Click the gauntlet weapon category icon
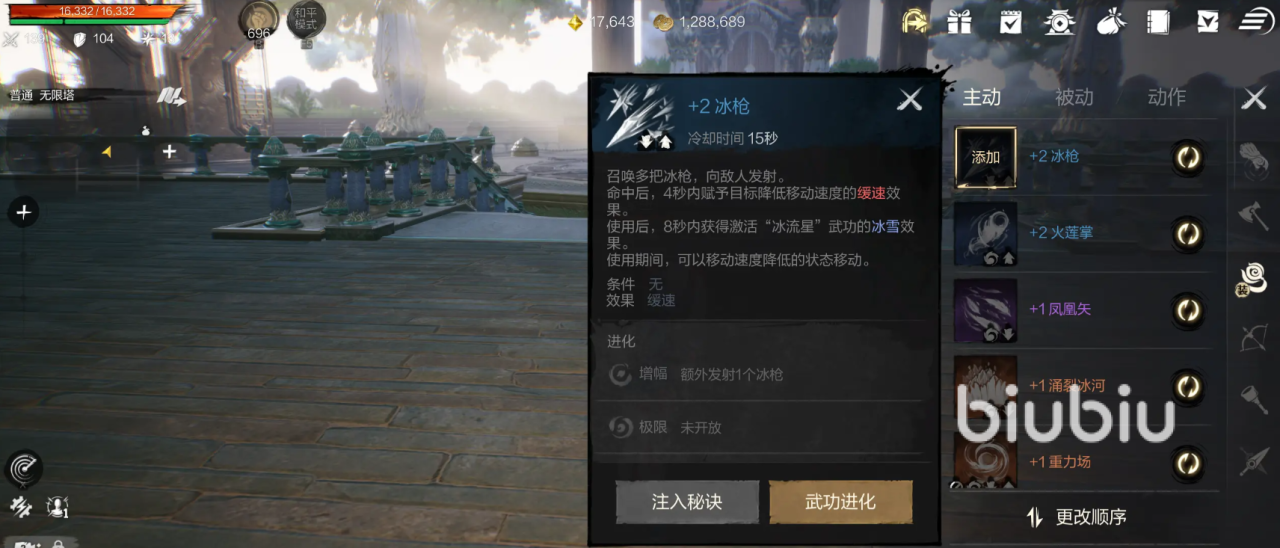The height and width of the screenshot is (548, 1280). [x=1253, y=158]
